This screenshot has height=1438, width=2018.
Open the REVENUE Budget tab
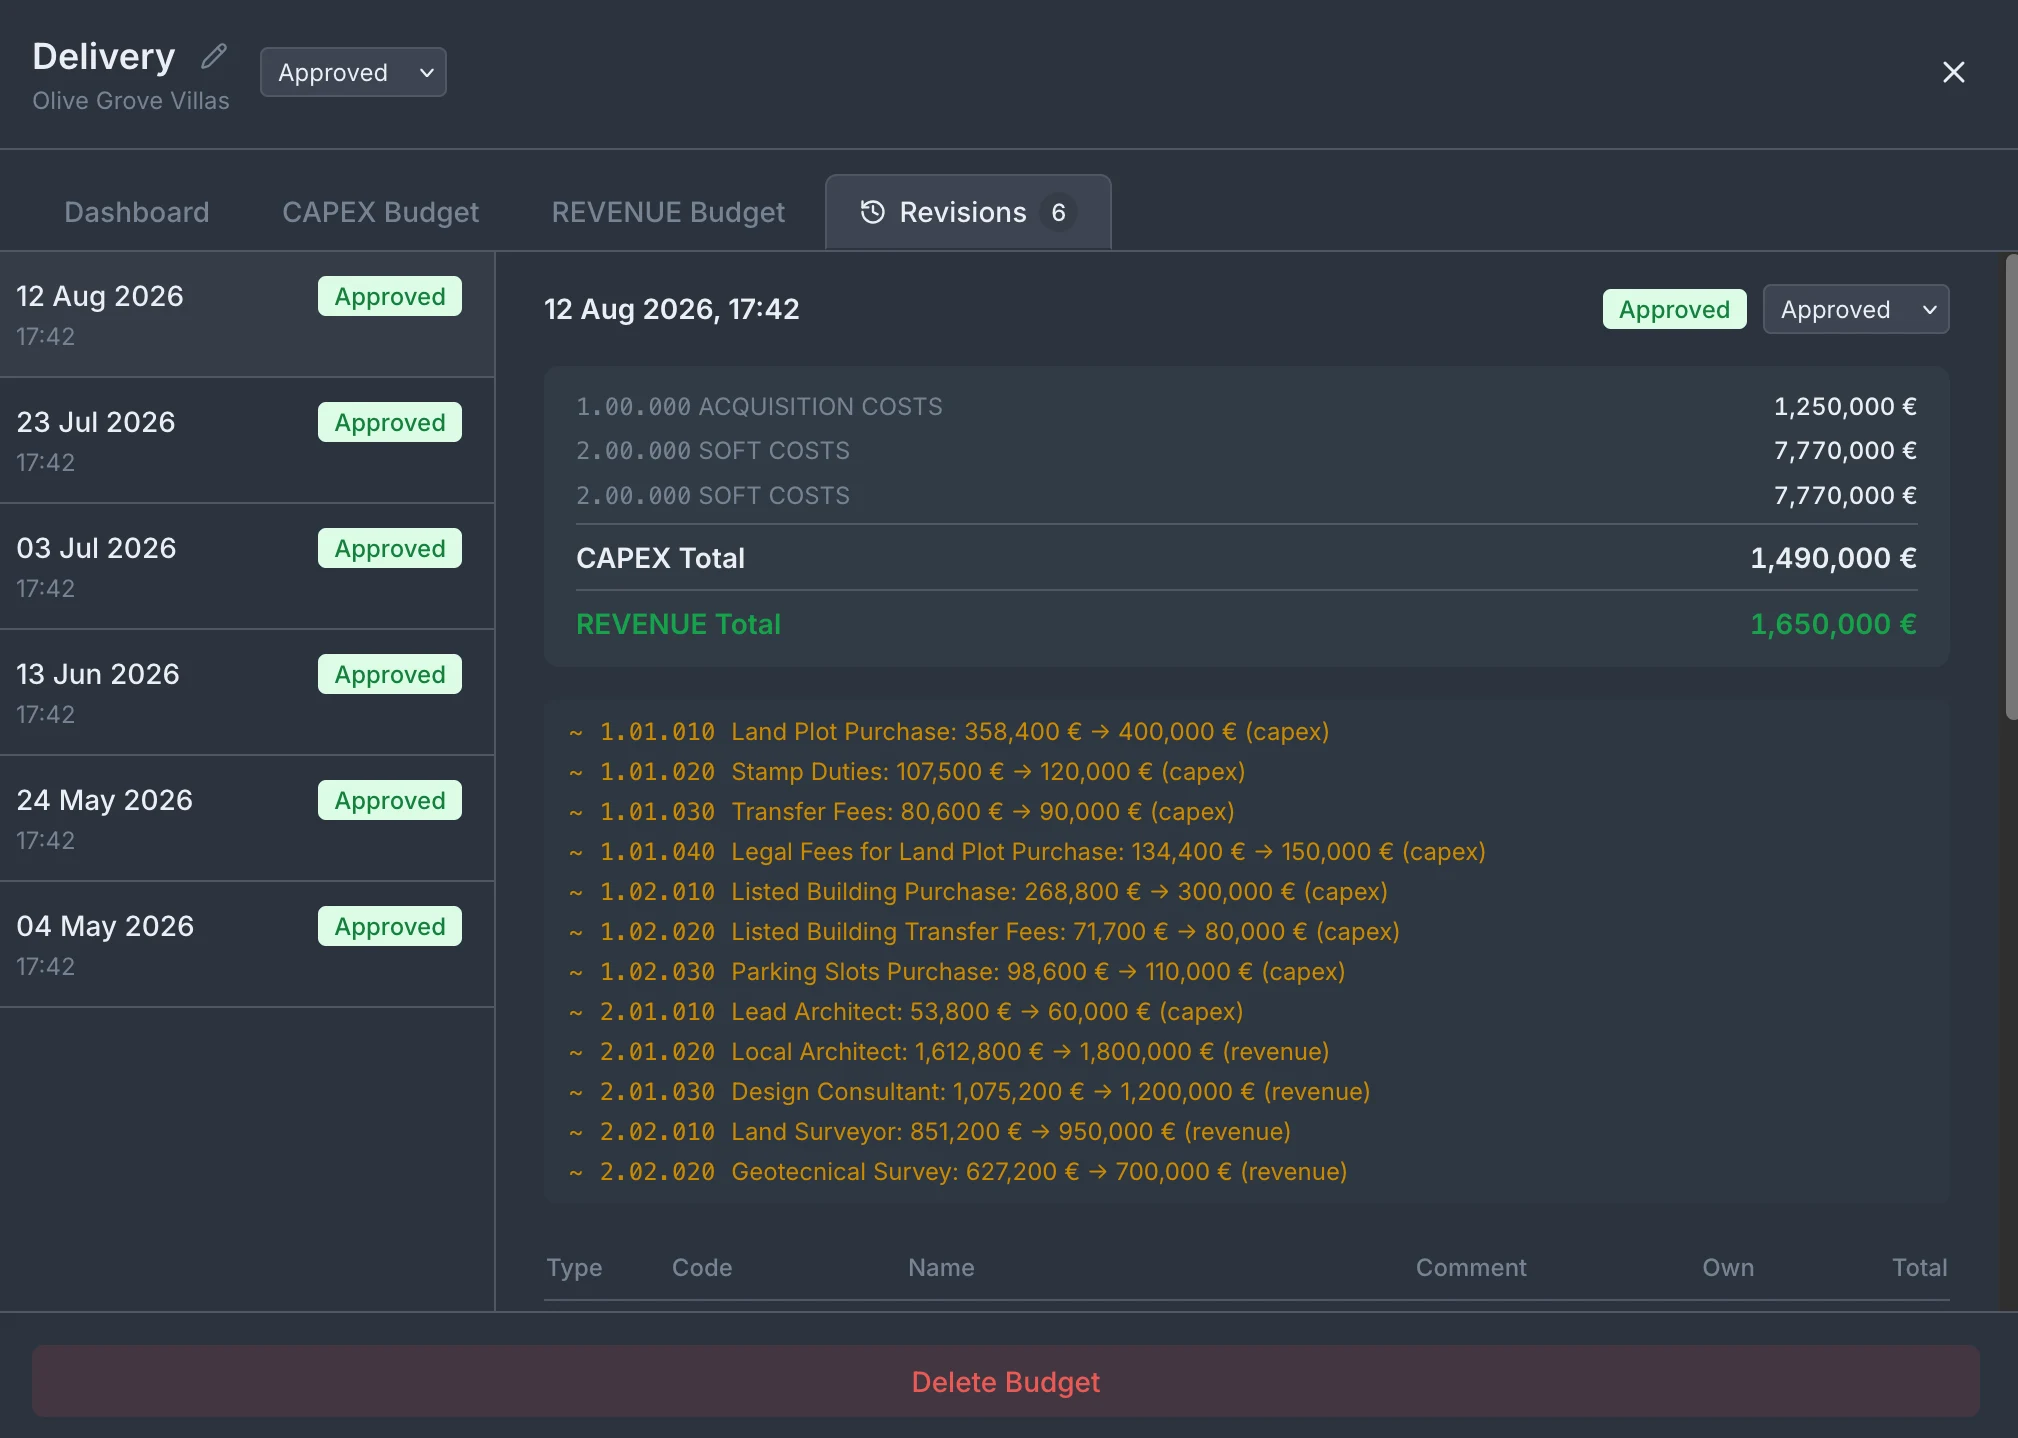(668, 212)
